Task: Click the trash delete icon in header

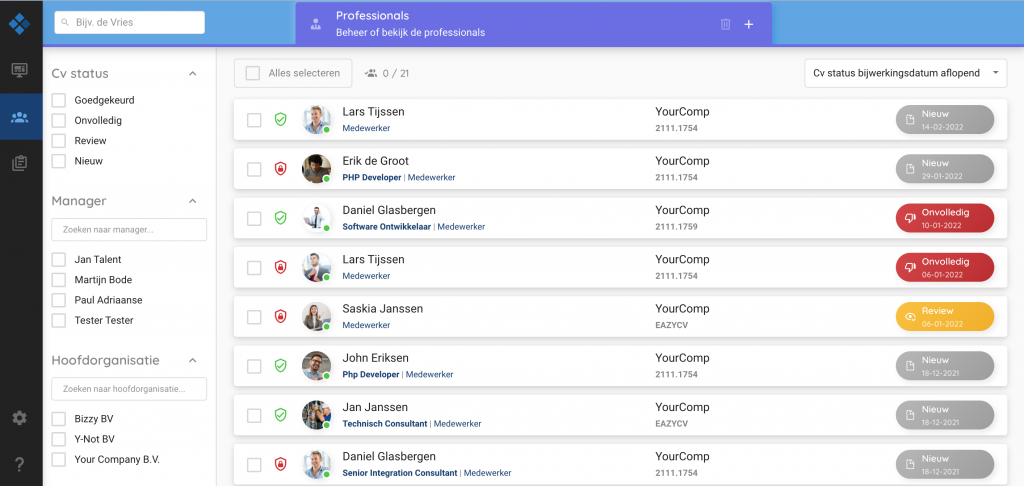Action: point(725,24)
